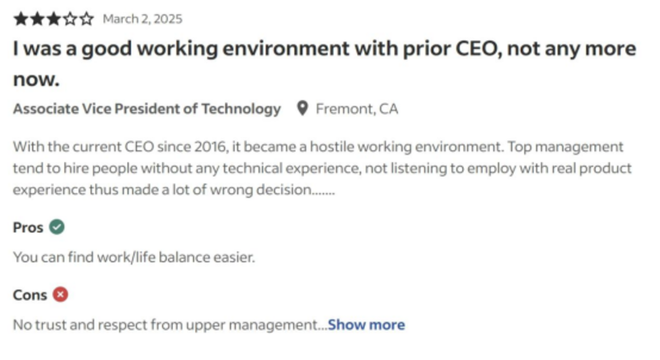Click the second filled rating star
This screenshot has height=360, width=660.
coord(37,19)
